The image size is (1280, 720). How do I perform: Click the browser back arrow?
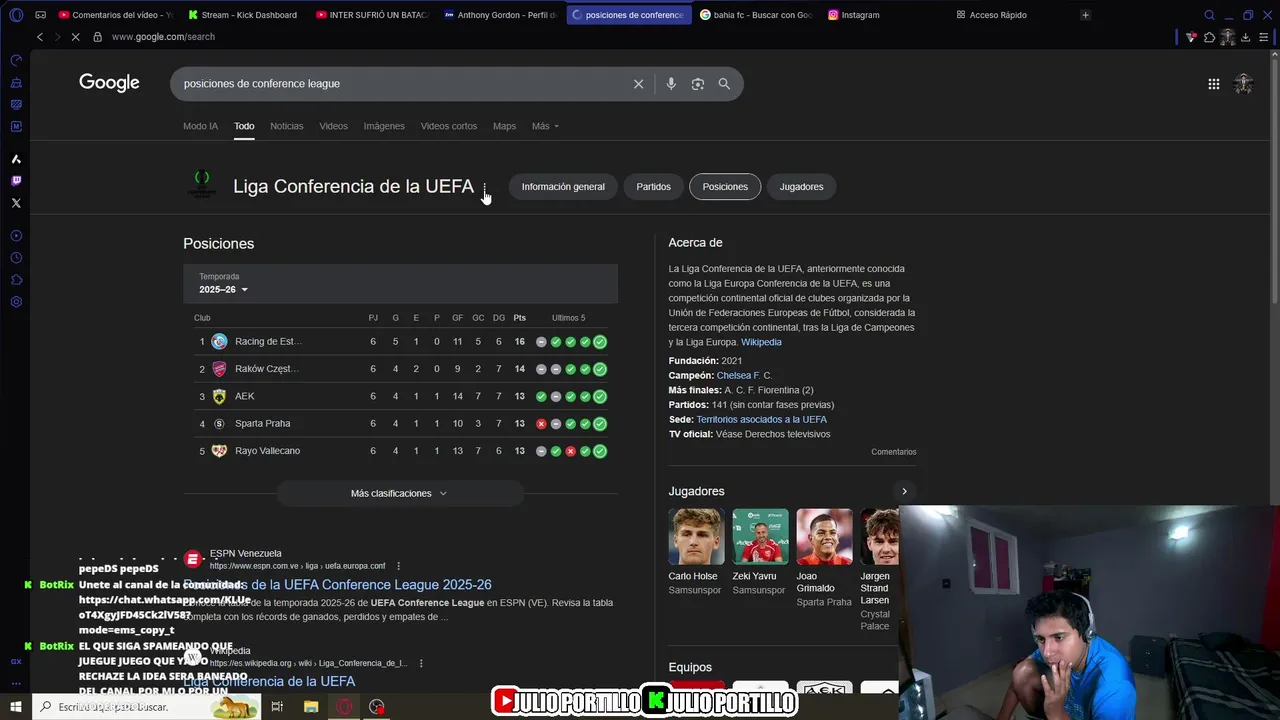click(x=40, y=37)
